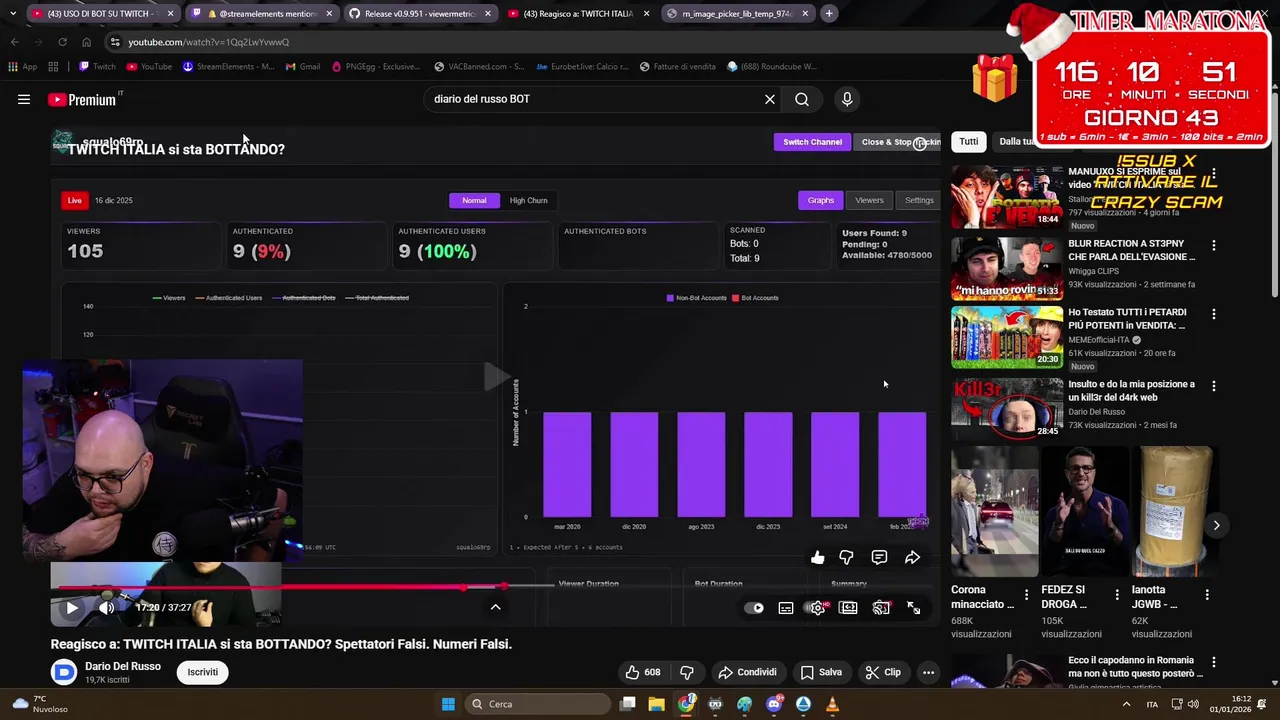Run search with magnifier button
Viewport: 1280px width, 720px height.
pos(802,99)
